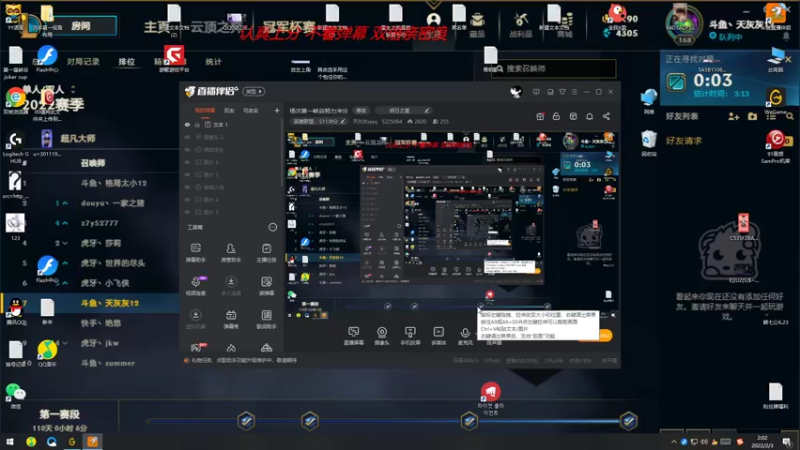Screen dimensions: 800x450
Task: Open the 歌词助手 tool
Action: coord(266,319)
